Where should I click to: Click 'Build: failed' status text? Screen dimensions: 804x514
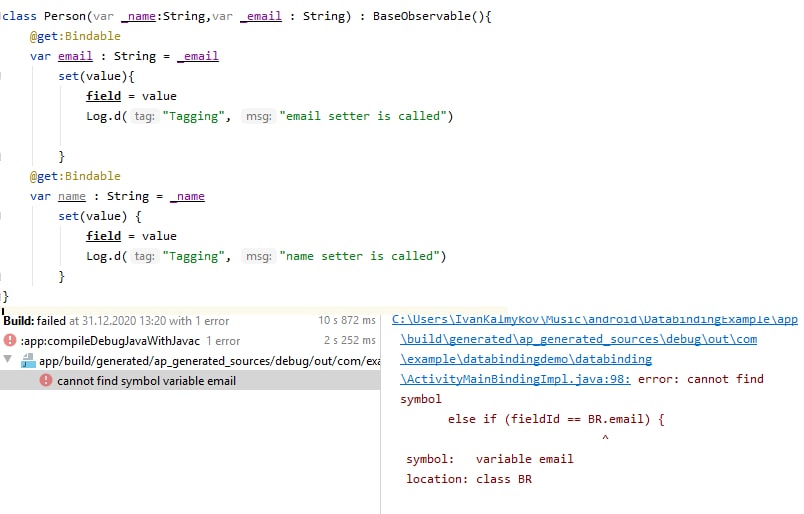point(35,321)
